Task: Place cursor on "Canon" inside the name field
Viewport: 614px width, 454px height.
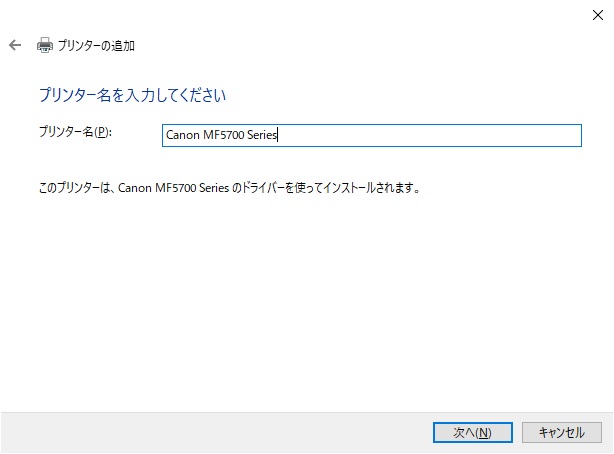Action: tap(182, 135)
